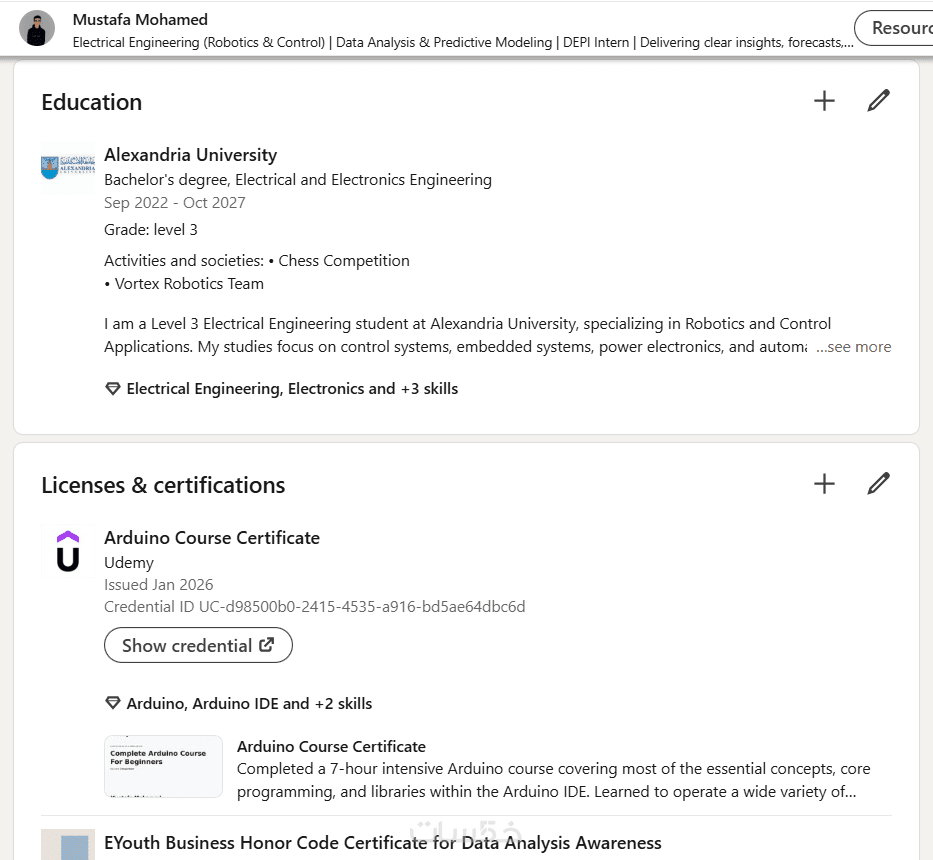Click the pencil icon to edit Education
Screen dimensions: 933x860
pos(878,101)
